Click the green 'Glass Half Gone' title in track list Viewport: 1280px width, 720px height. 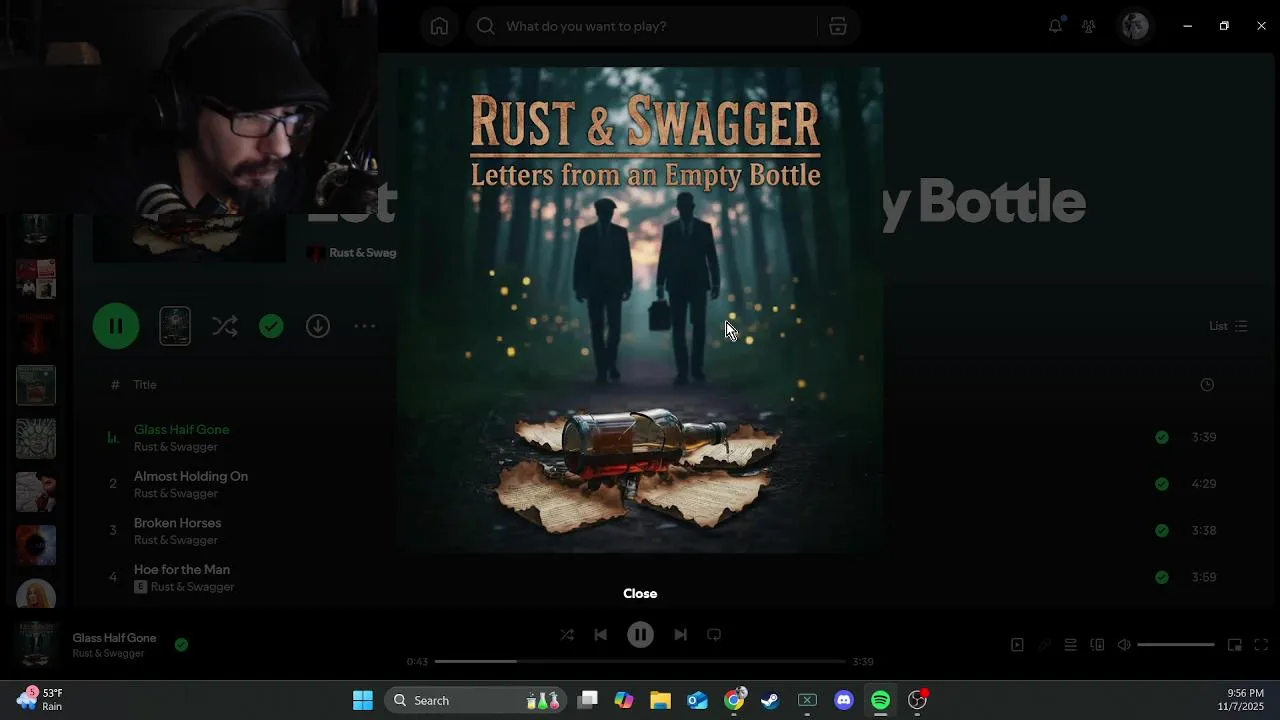(x=182, y=430)
